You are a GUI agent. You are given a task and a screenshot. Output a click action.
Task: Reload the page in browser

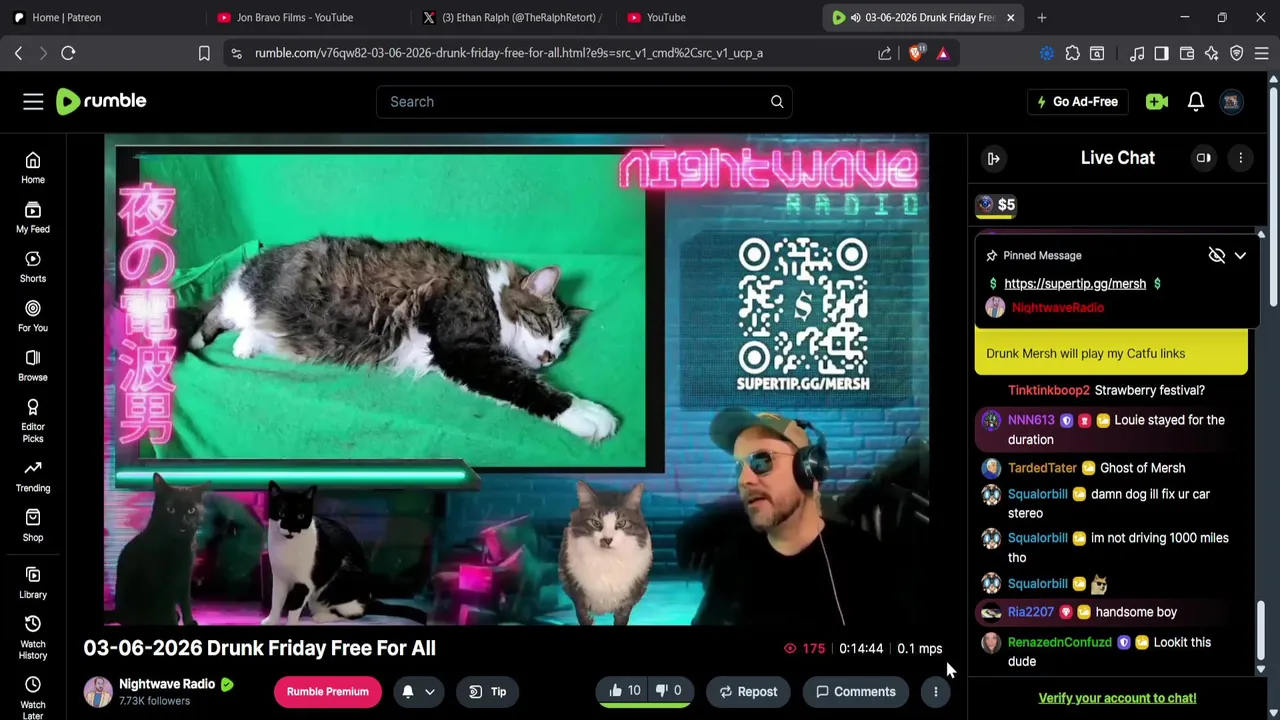pyautogui.click(x=68, y=53)
